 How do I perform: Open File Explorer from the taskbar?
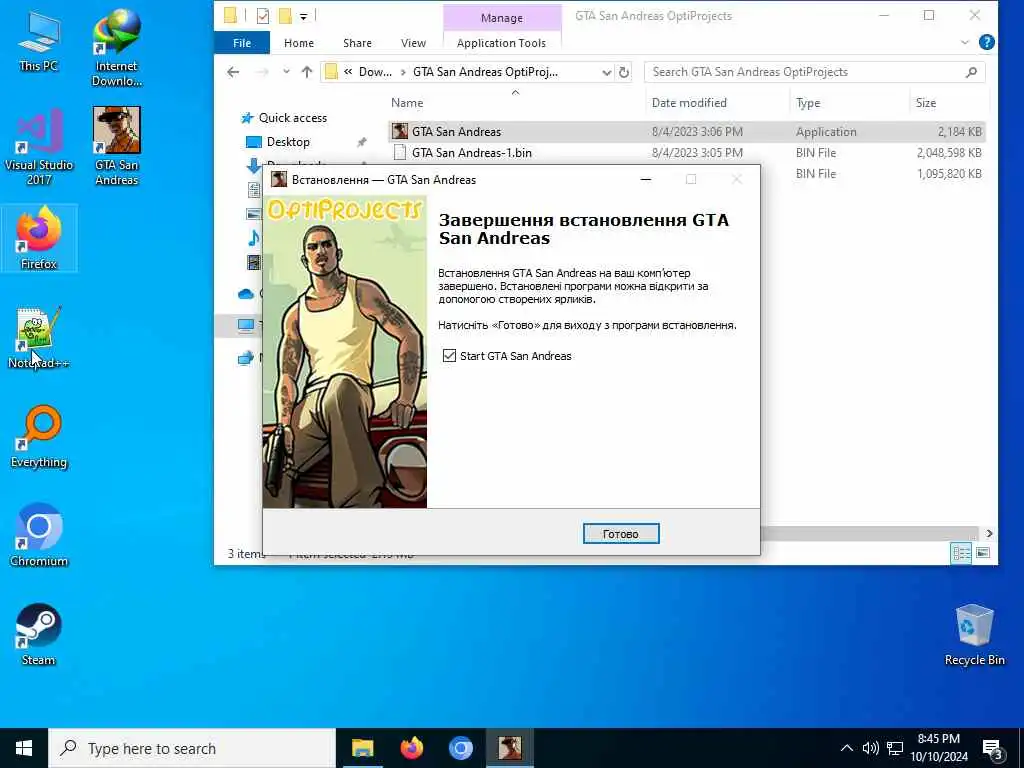click(362, 748)
